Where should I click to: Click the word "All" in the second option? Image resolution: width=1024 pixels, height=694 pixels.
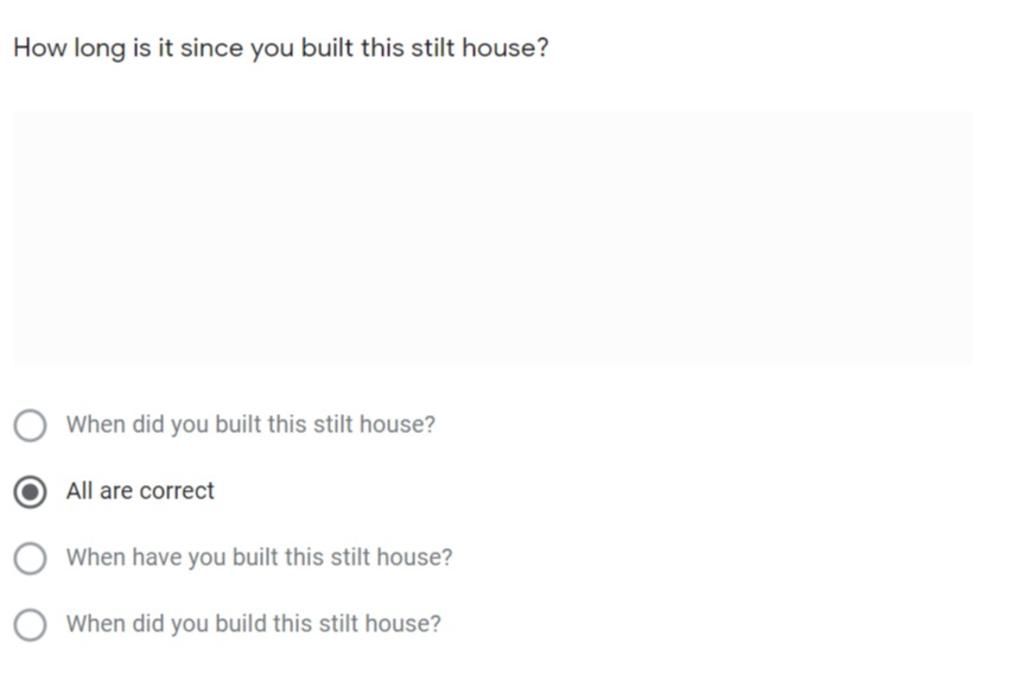click(79, 491)
